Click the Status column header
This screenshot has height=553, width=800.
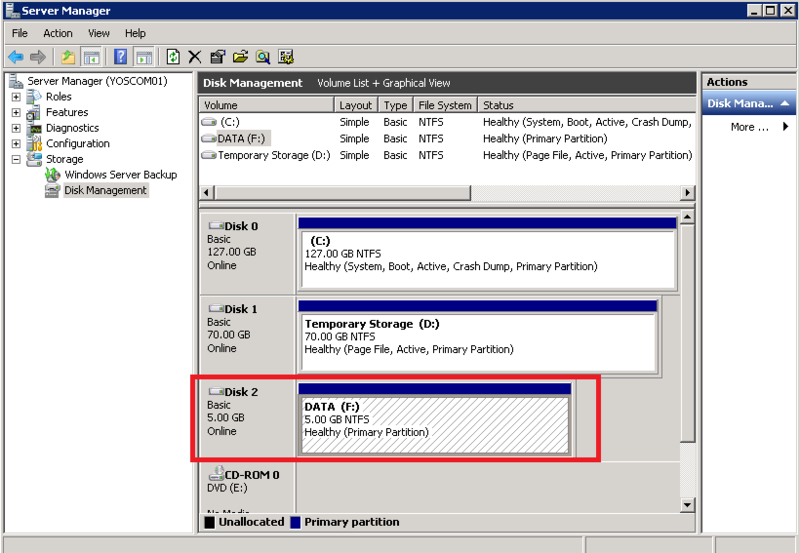click(586, 105)
